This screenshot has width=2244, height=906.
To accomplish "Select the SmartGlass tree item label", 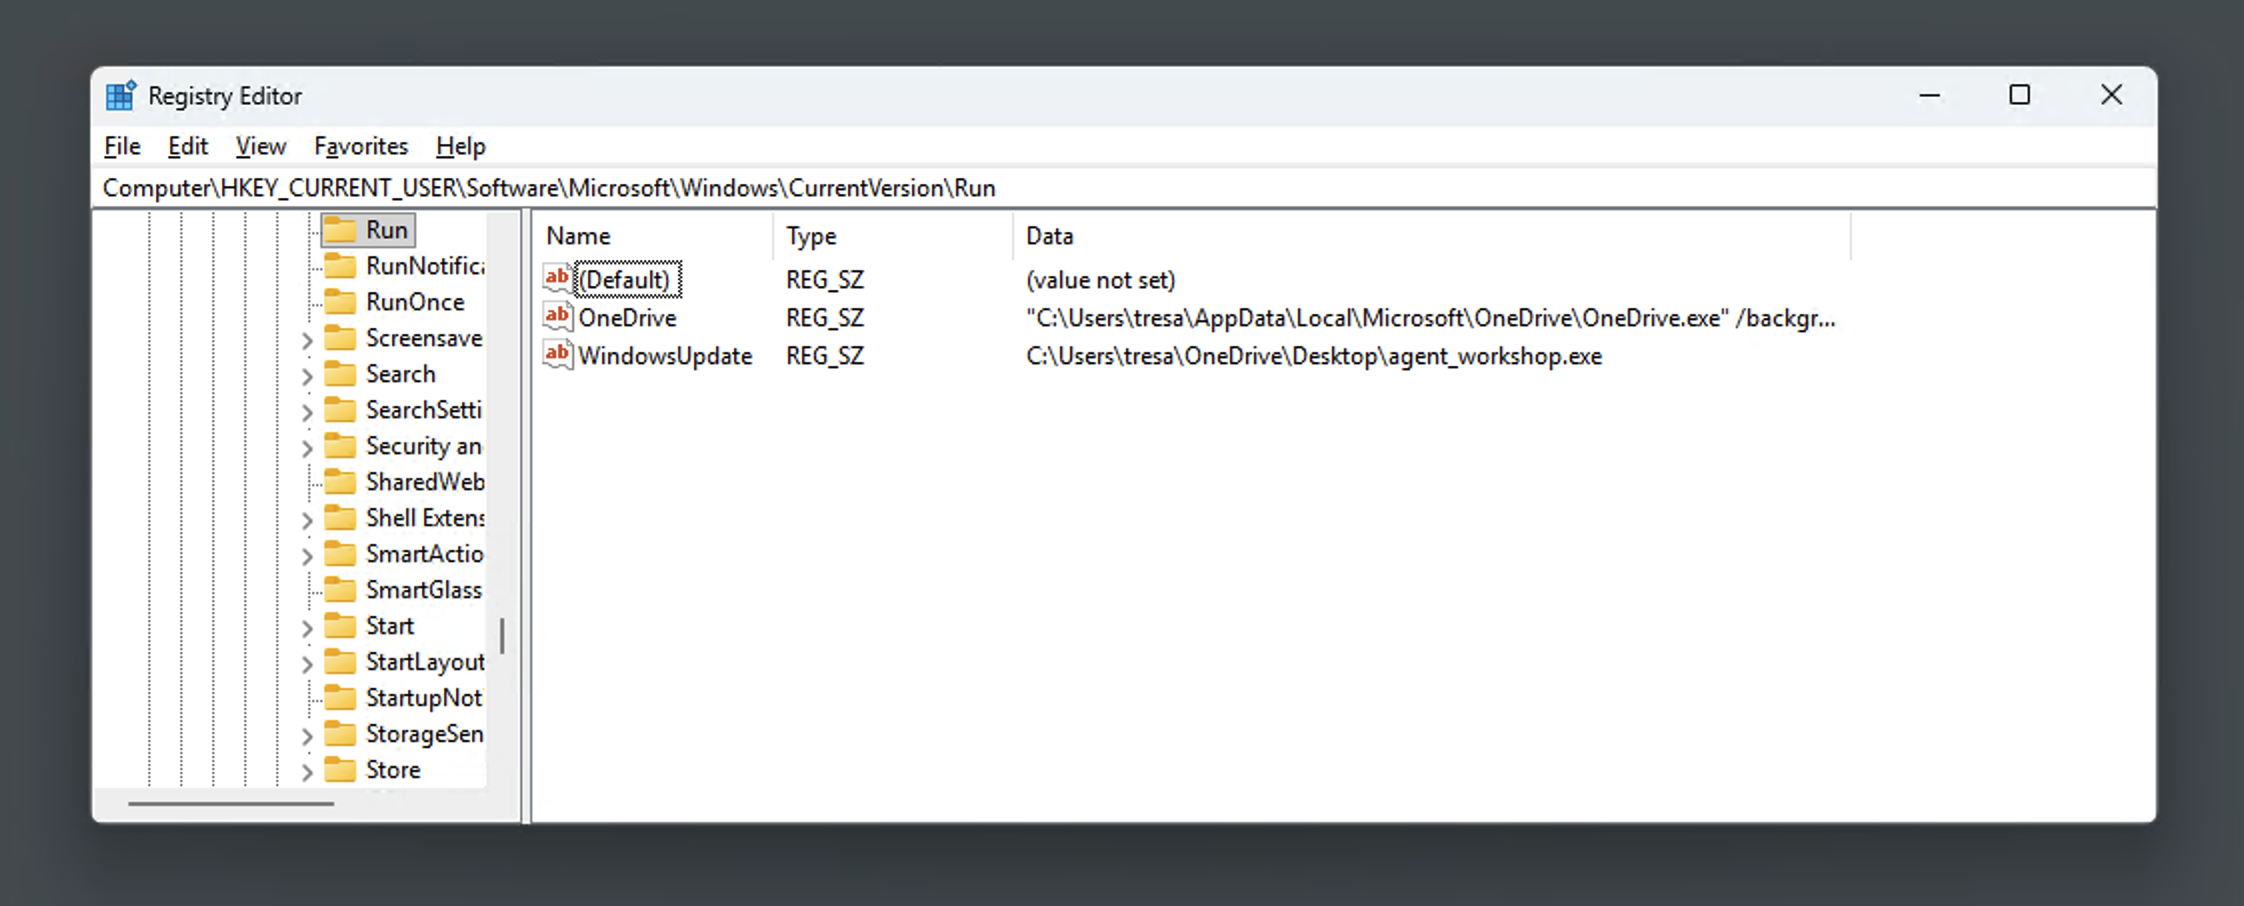I will [424, 590].
